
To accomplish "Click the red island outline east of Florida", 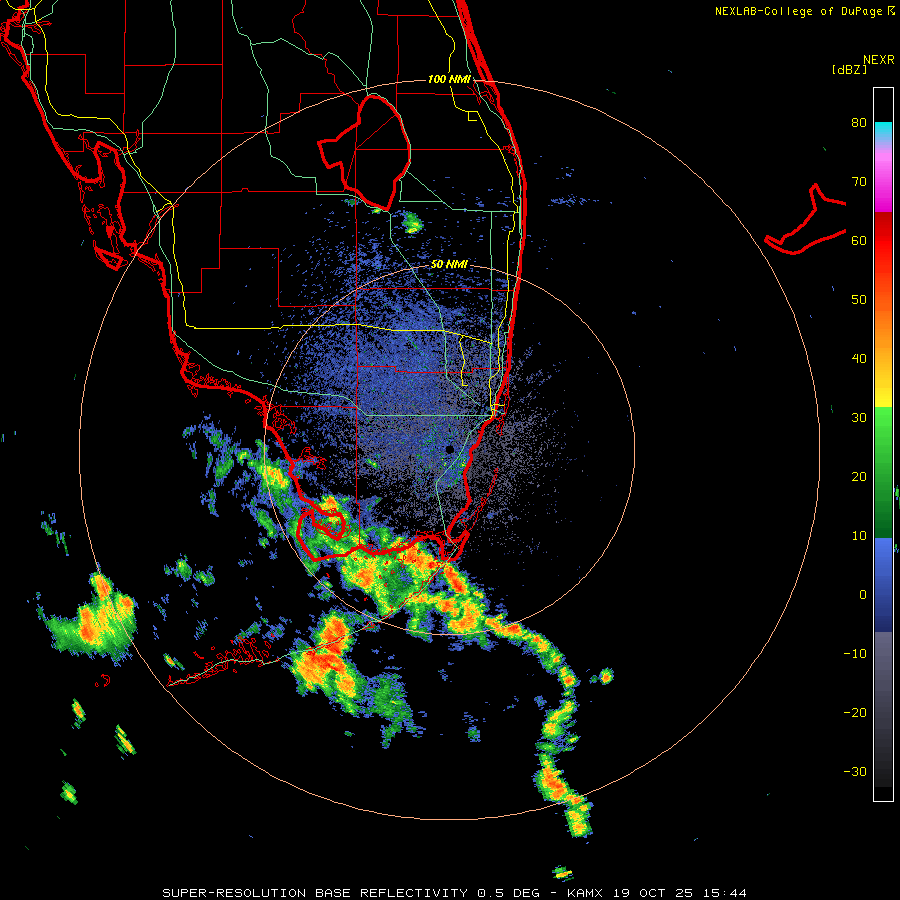I will point(806,221).
